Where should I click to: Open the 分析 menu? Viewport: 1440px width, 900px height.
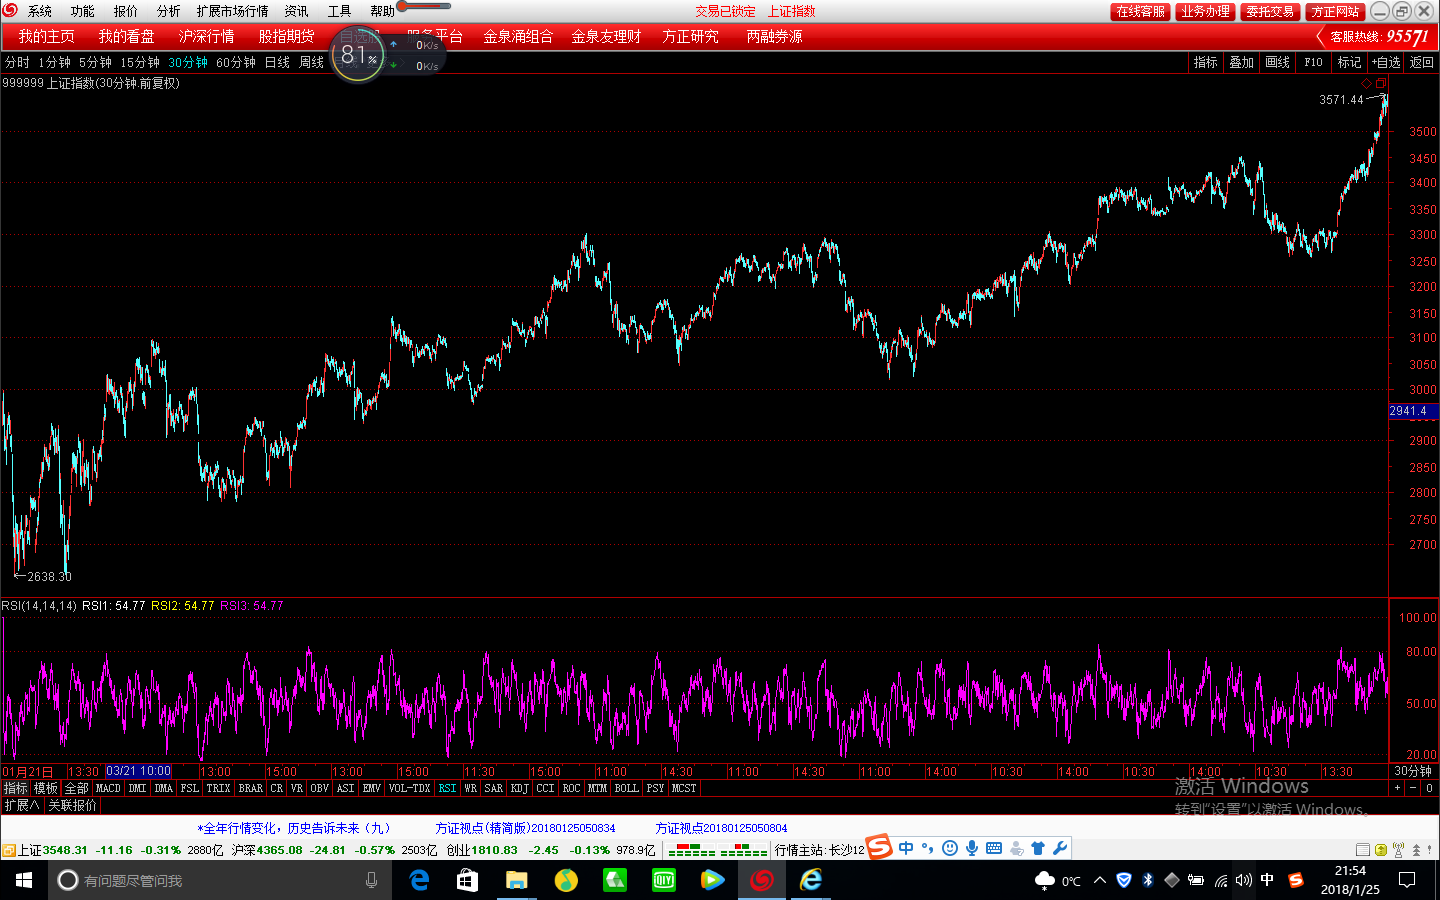coord(168,11)
